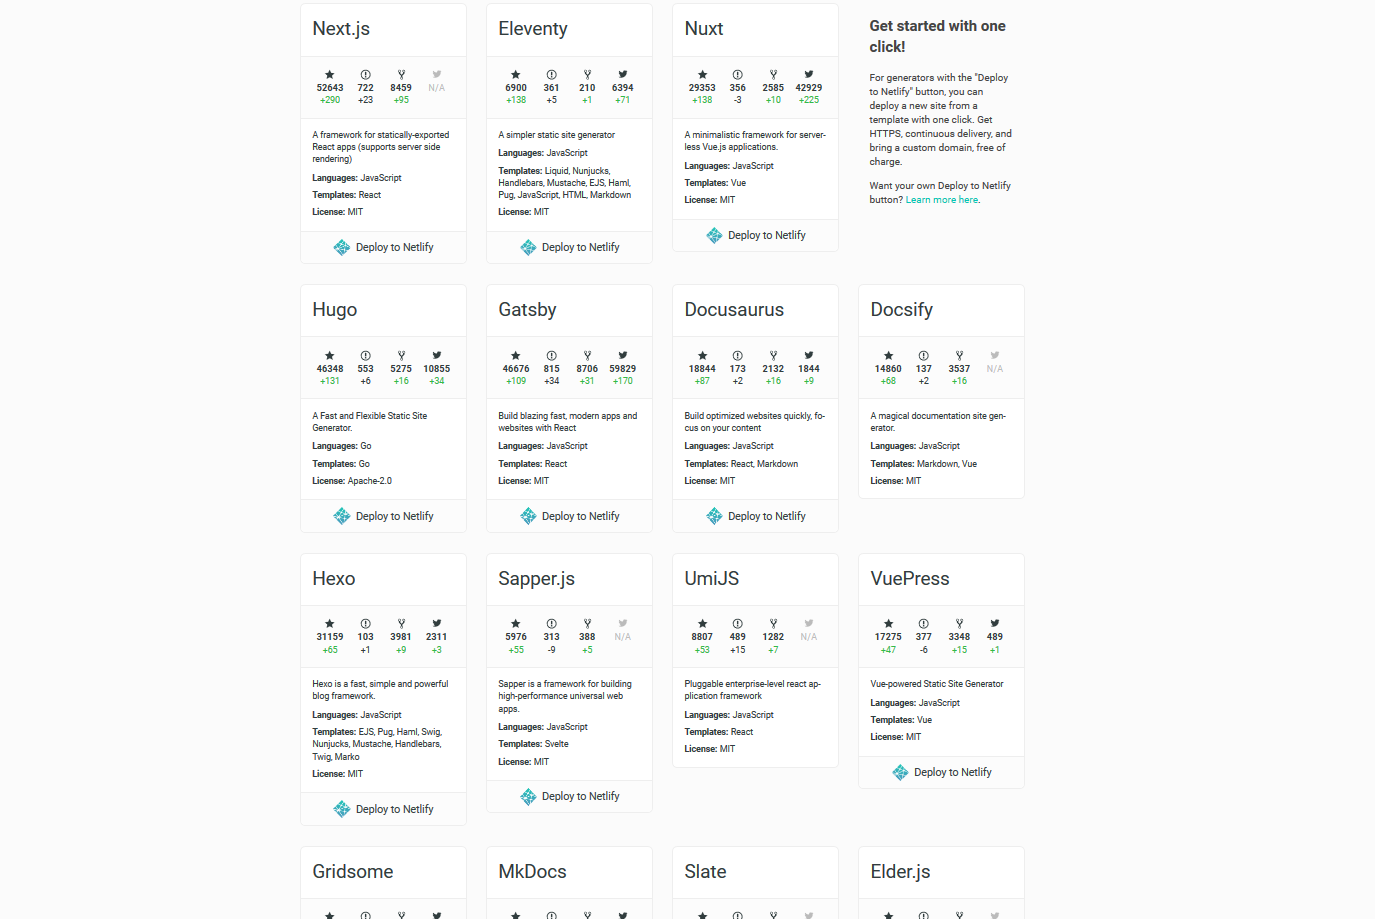The image size is (1375, 919).
Task: Click Docusaurus fork count 2132
Action: pyautogui.click(x=773, y=369)
